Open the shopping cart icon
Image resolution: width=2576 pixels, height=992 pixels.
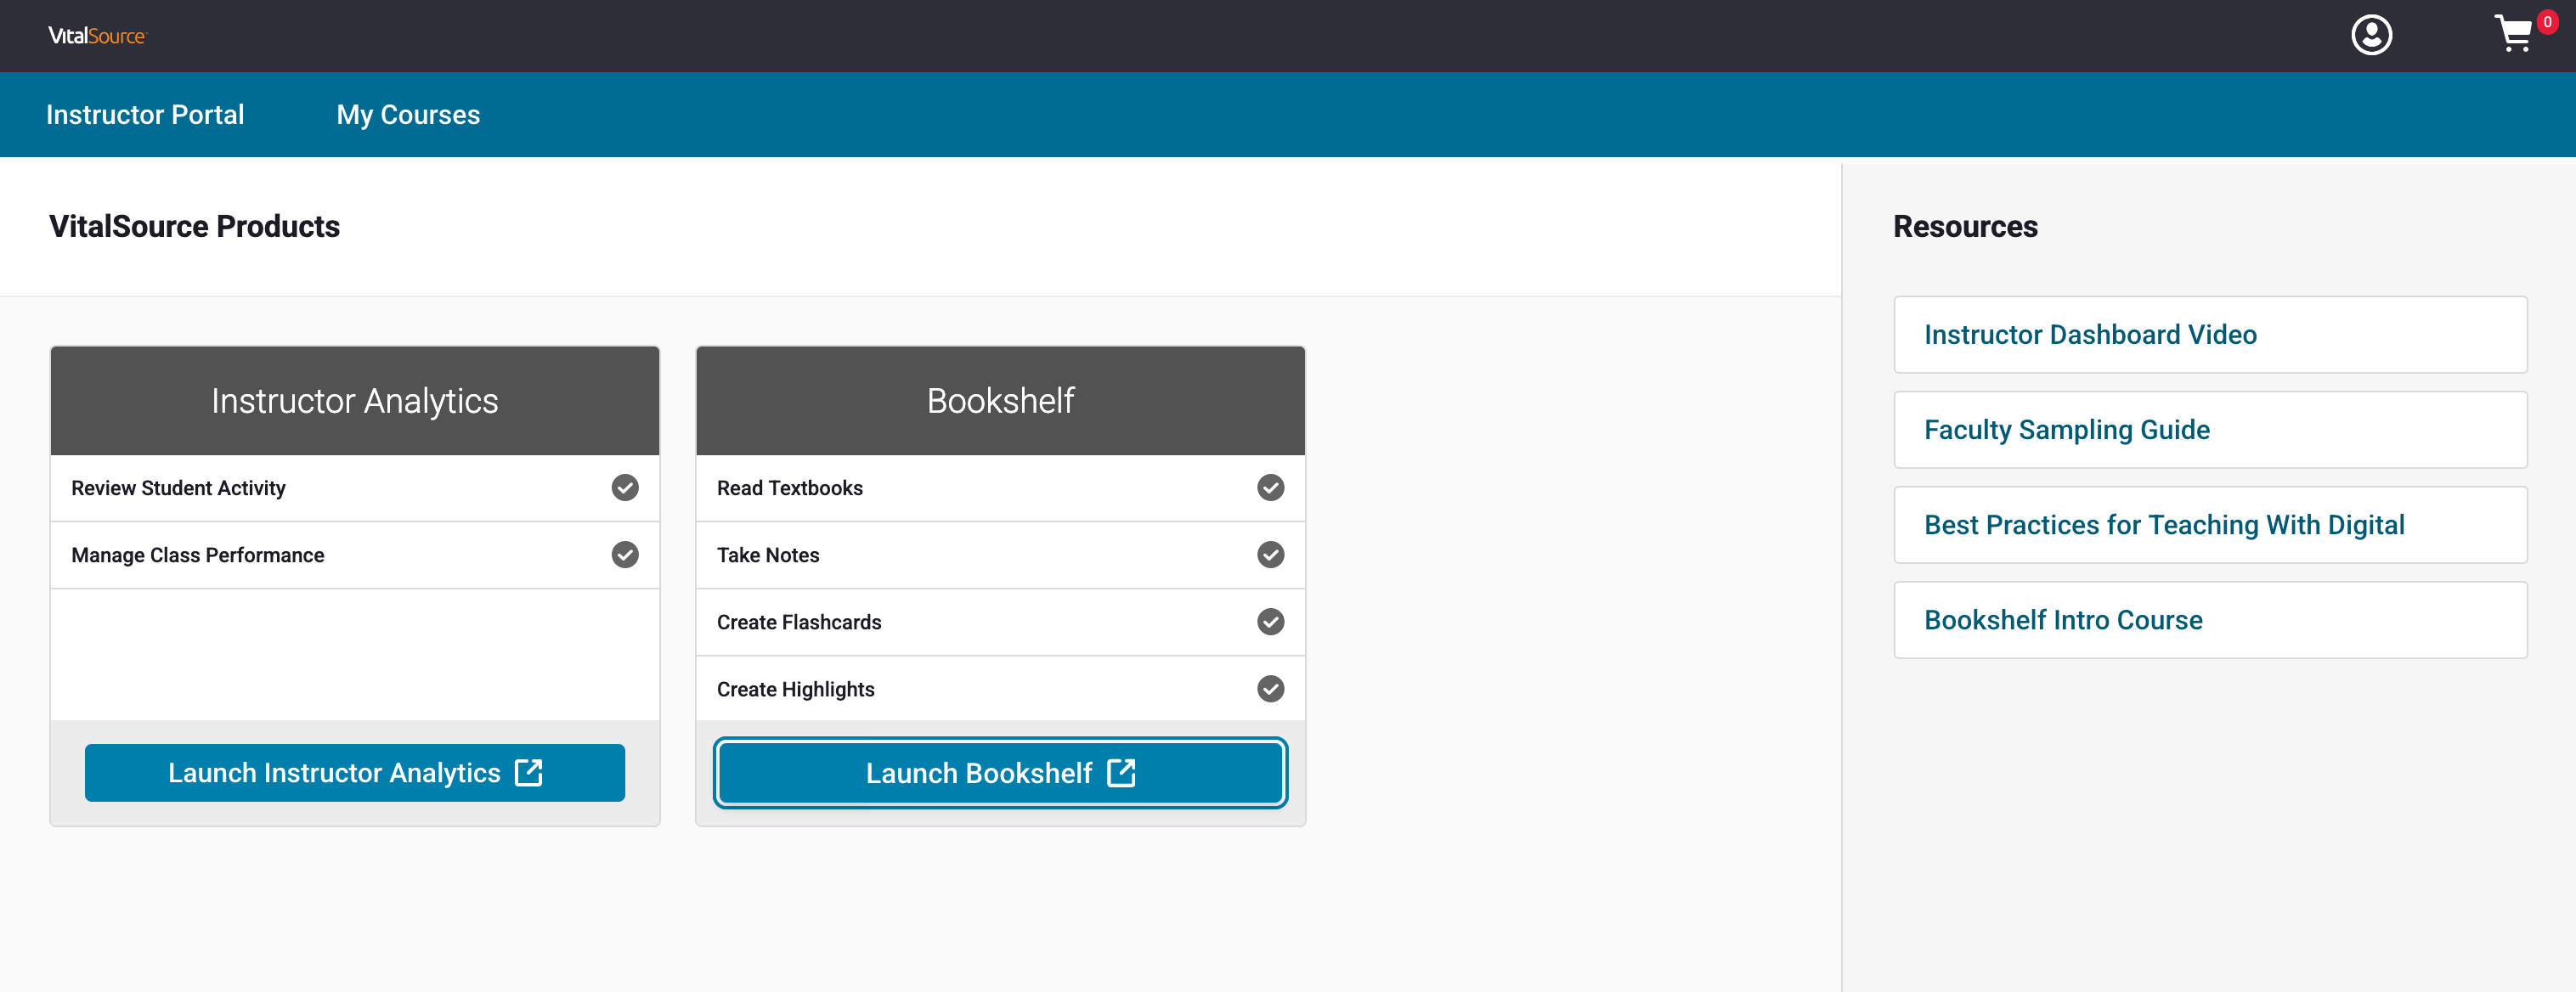[2513, 34]
